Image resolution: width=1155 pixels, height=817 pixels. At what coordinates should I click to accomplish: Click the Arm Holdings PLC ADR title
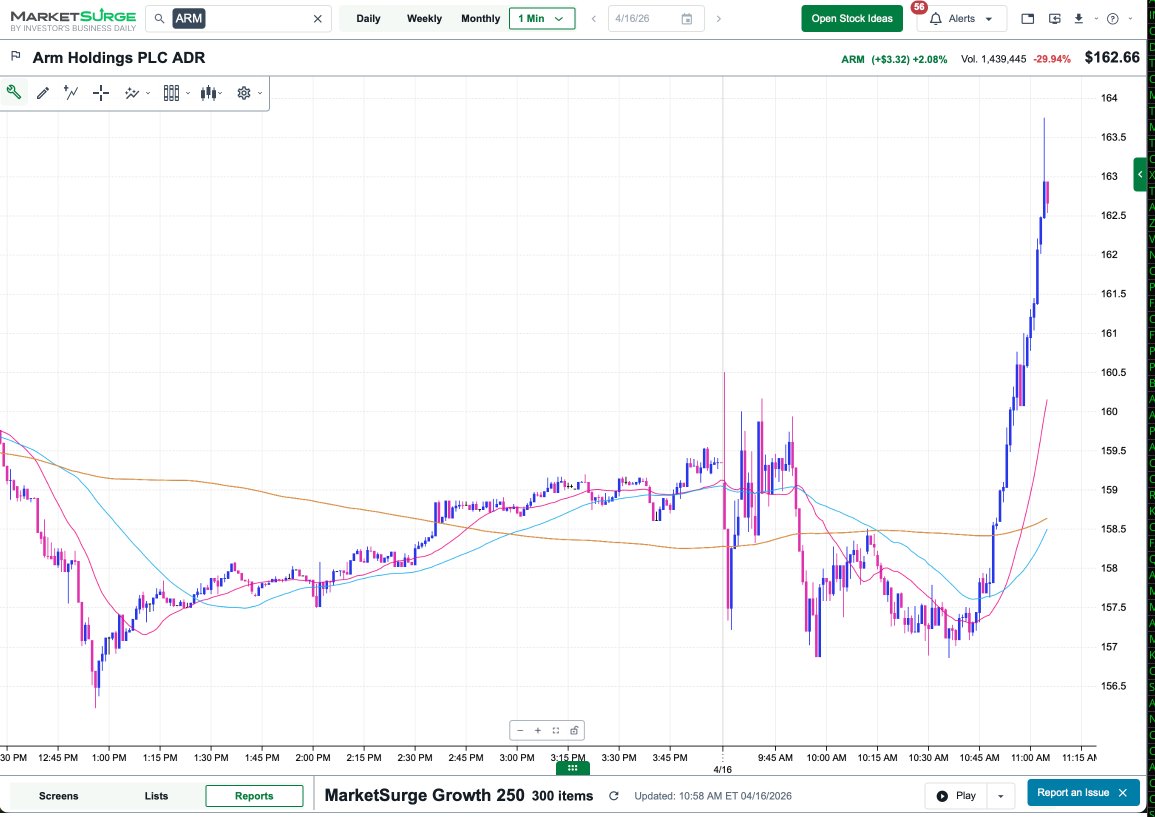click(x=119, y=57)
